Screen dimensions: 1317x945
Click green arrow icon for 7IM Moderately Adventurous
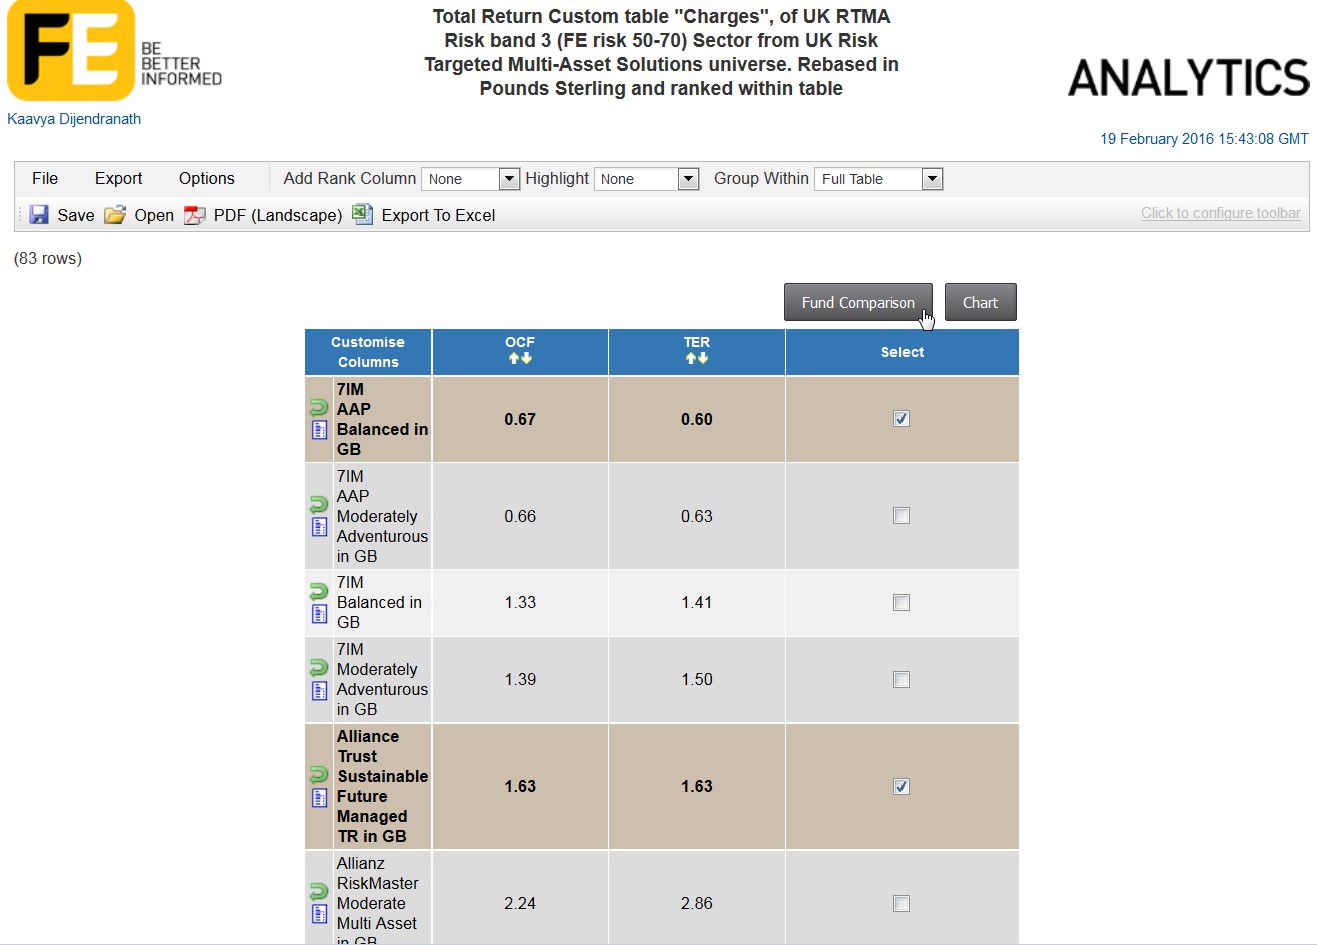[319, 668]
